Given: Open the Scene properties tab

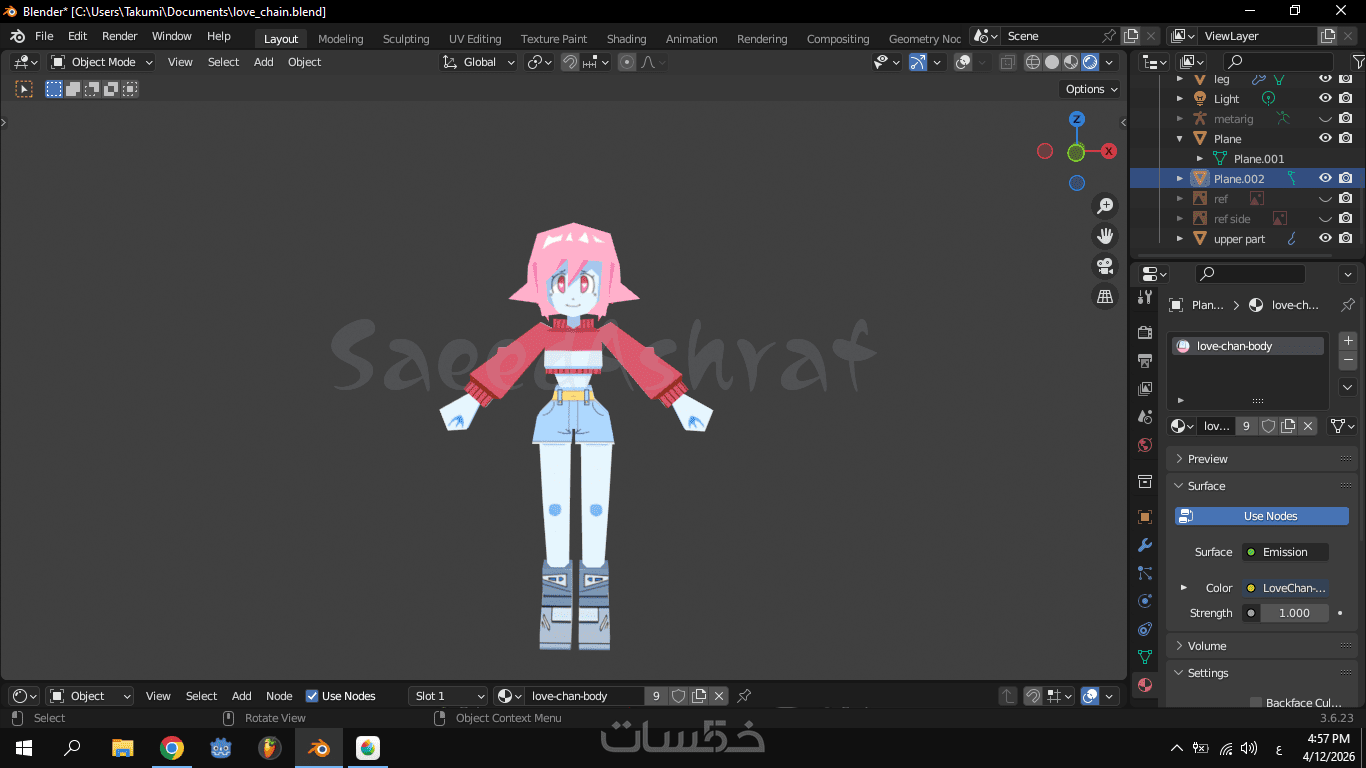Looking at the screenshot, I should pos(1145,416).
